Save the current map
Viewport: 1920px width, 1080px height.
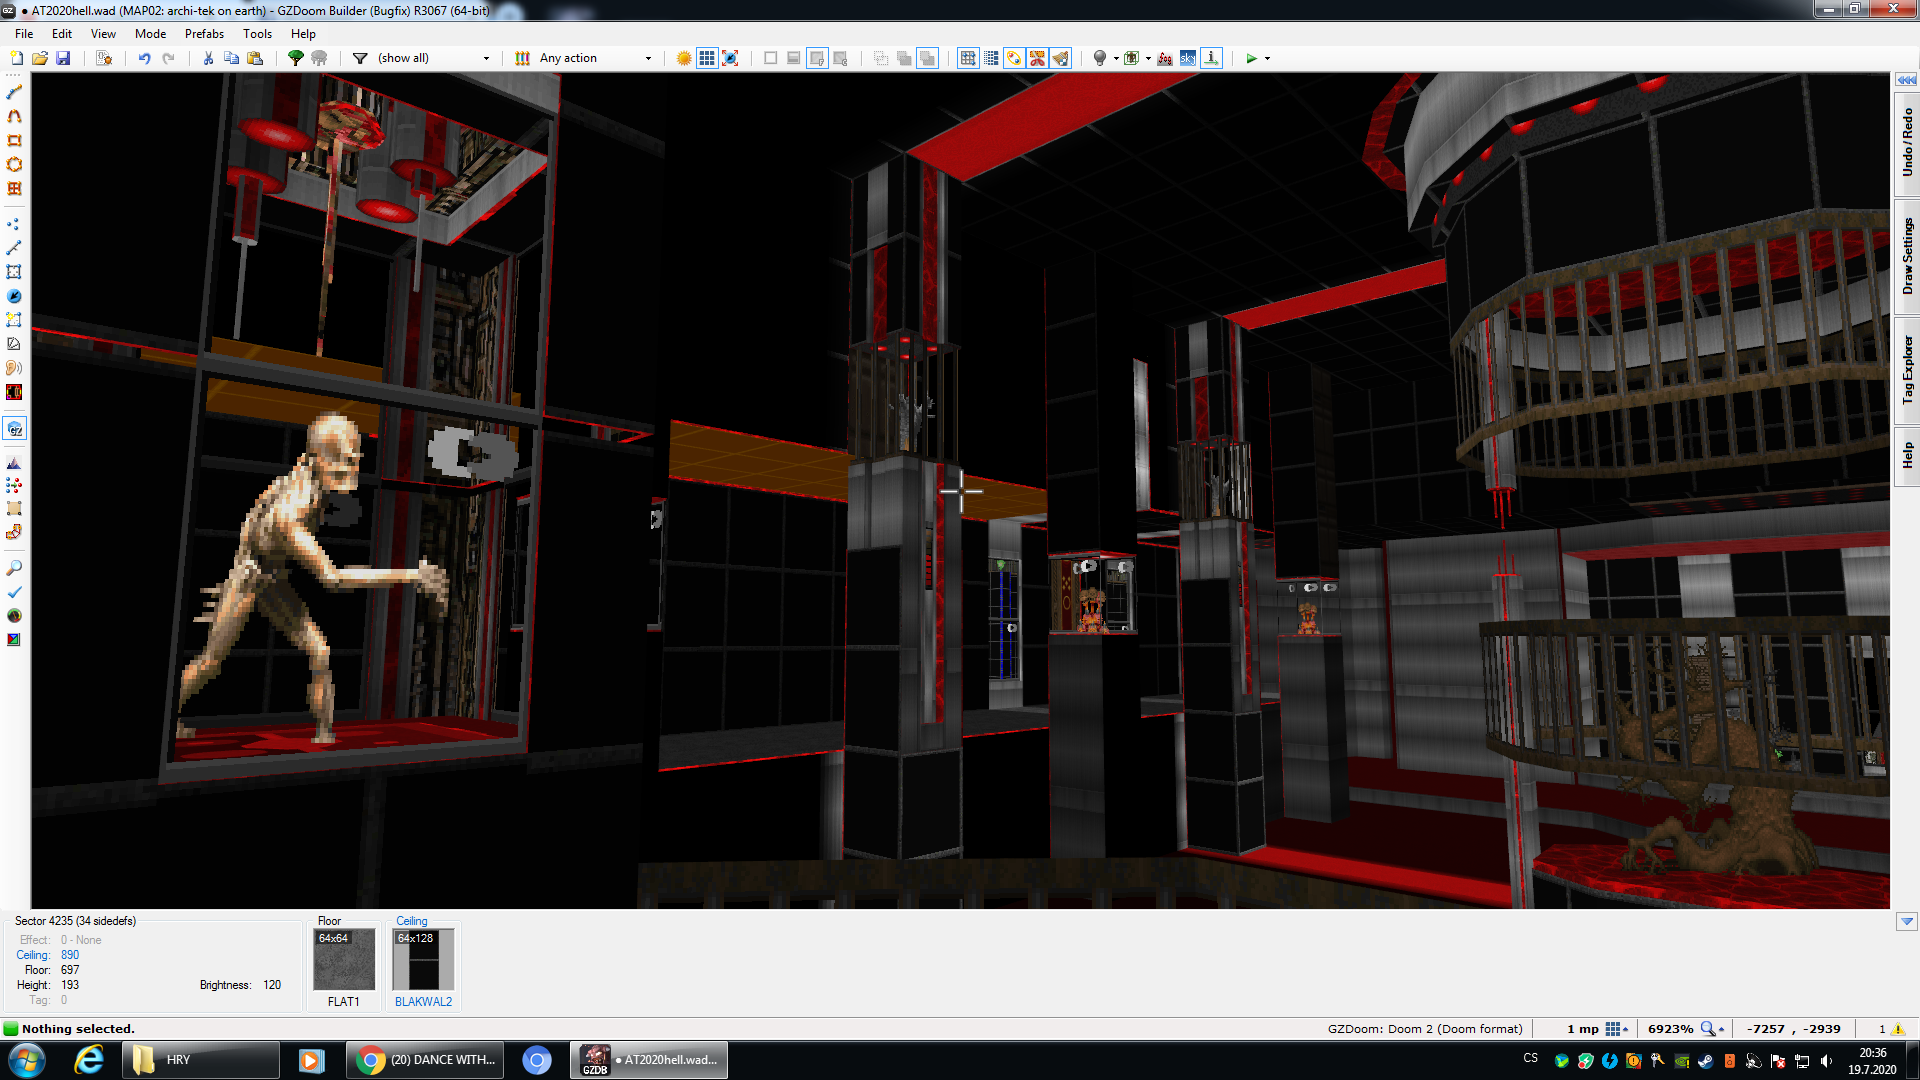[x=63, y=58]
